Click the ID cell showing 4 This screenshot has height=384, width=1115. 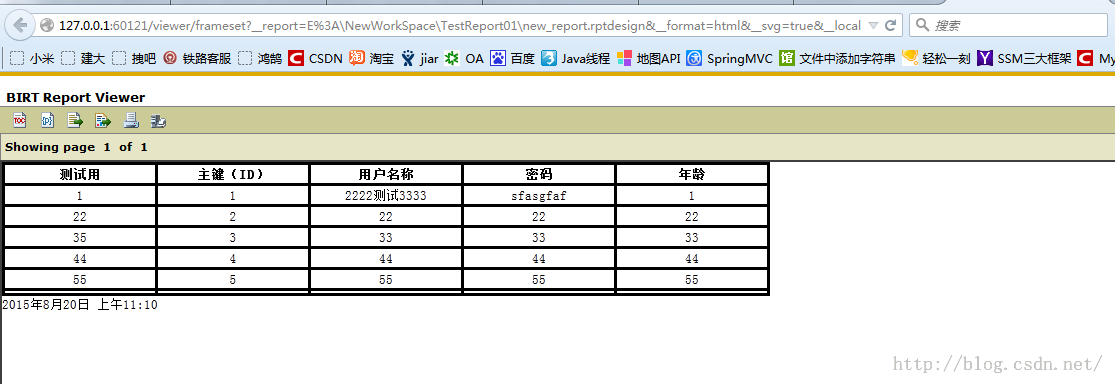[233, 260]
